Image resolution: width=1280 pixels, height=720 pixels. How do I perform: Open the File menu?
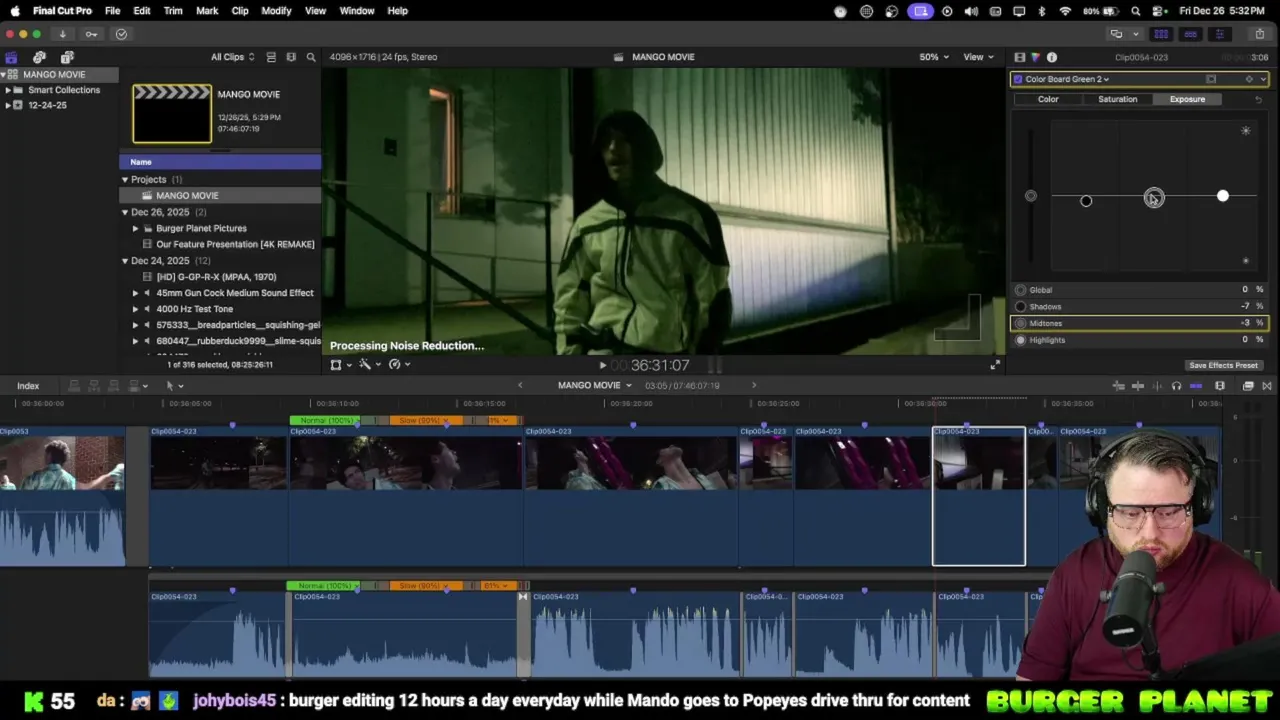(x=112, y=11)
